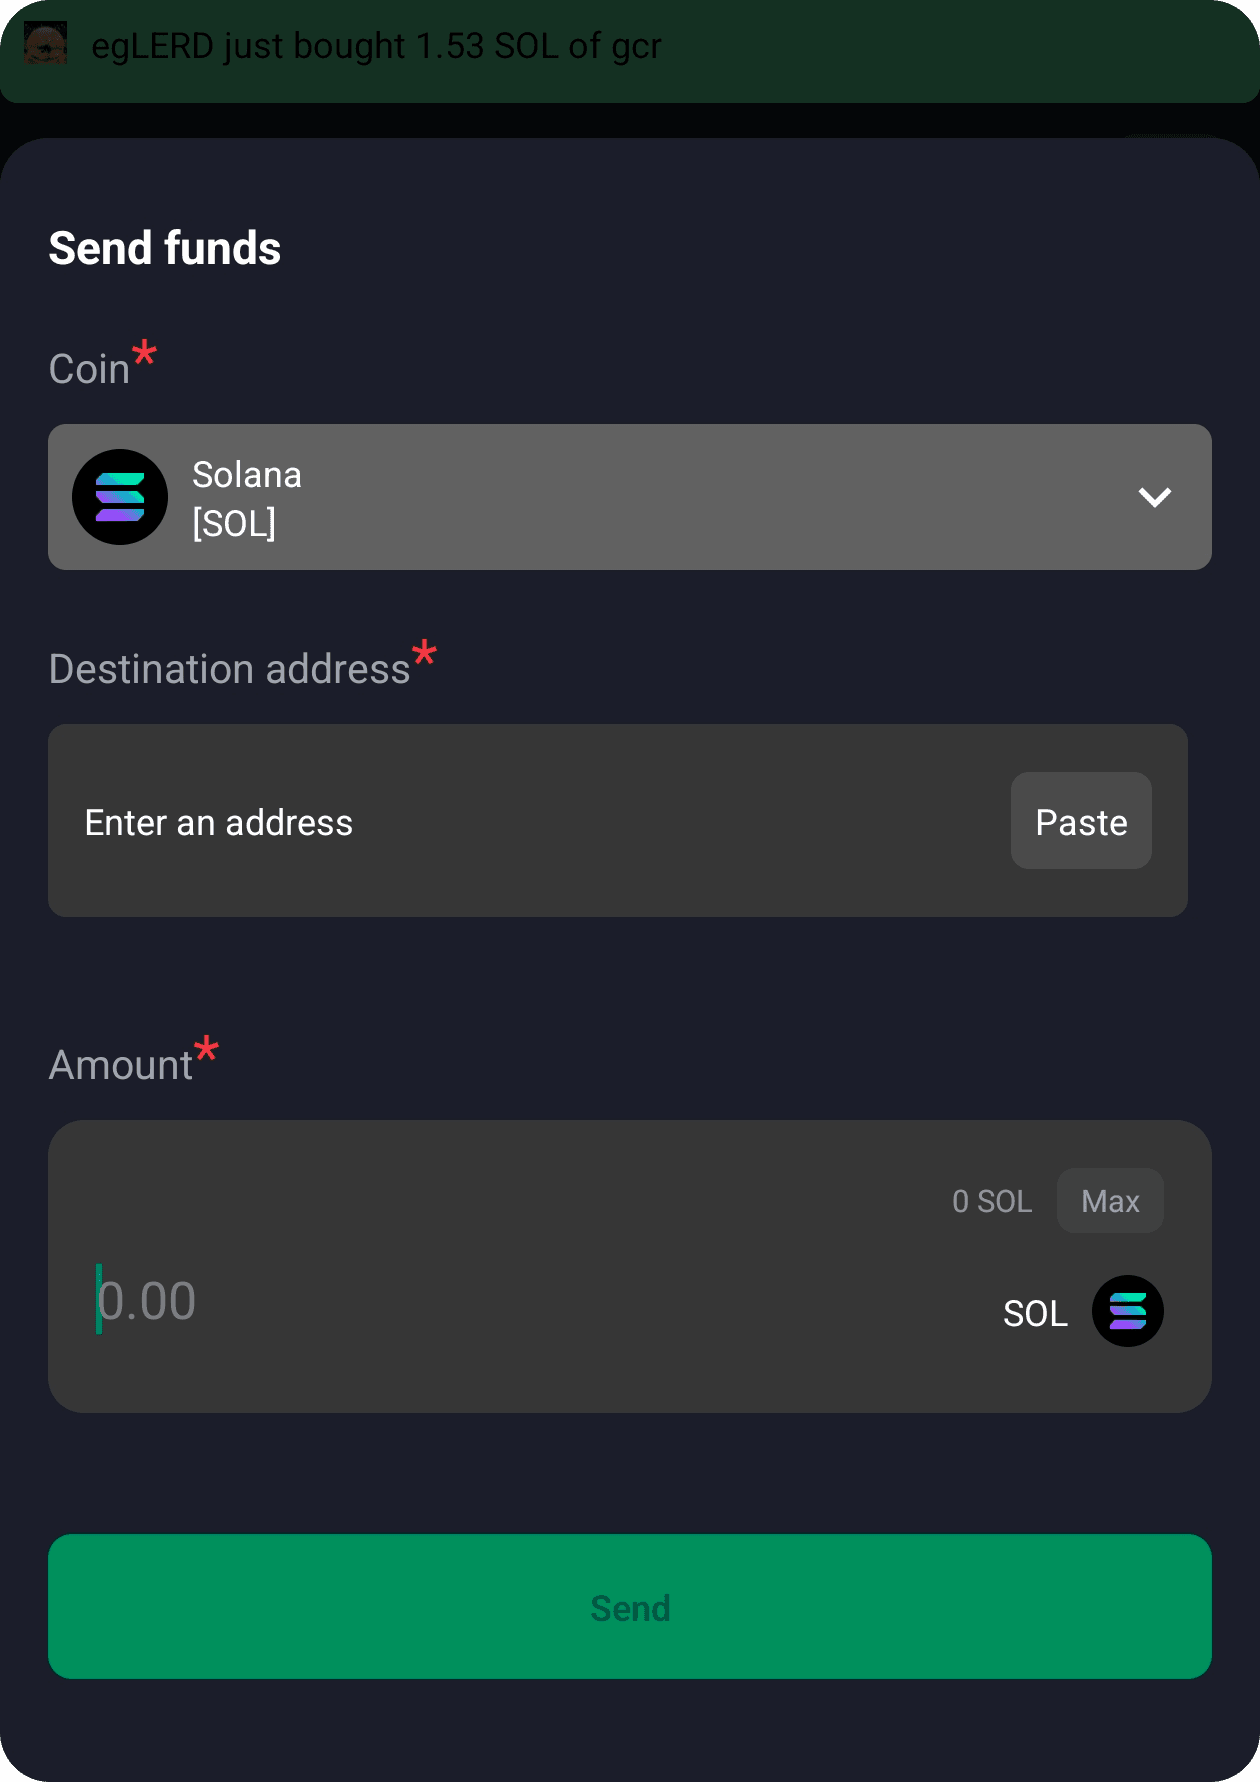Screen dimensions: 1260x1782
Task: Click the Amount field label
Action: click(x=122, y=1063)
